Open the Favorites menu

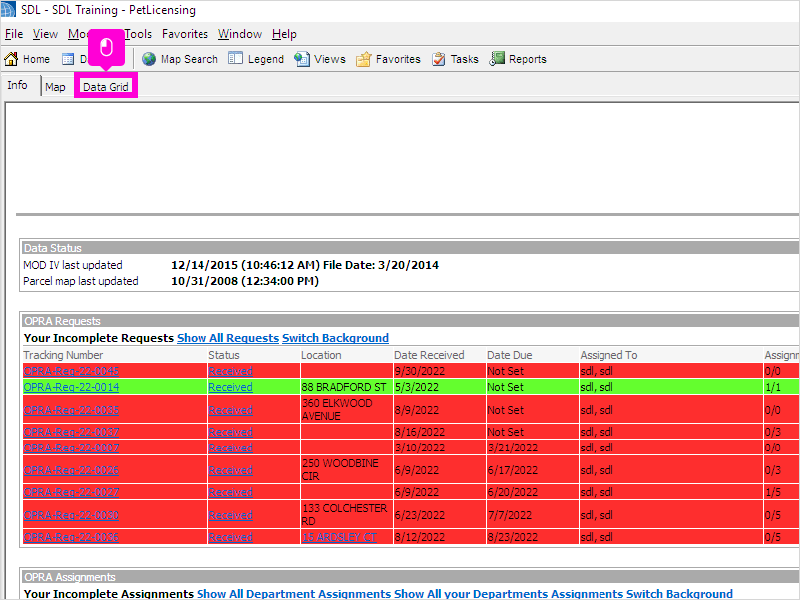pos(185,34)
